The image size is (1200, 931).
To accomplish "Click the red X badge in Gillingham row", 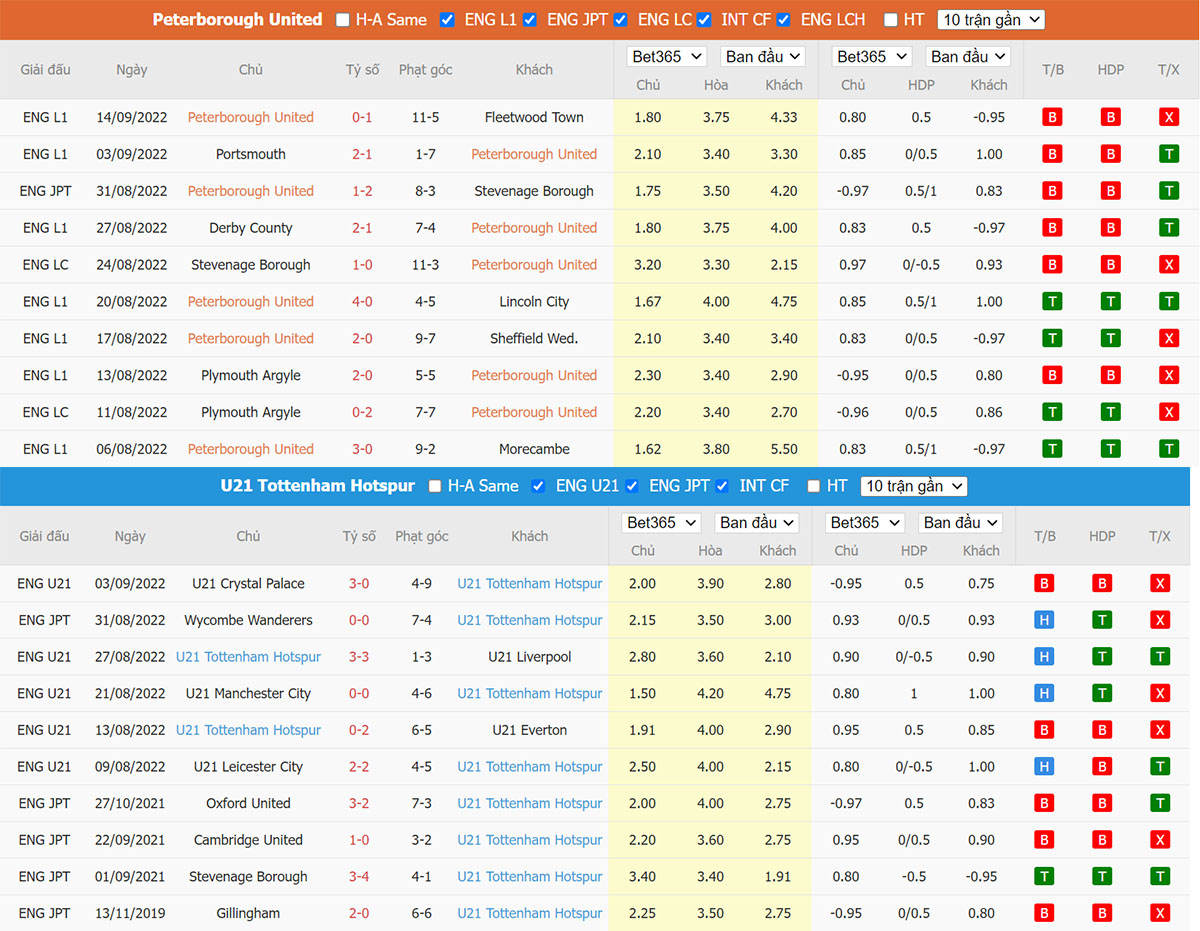I will click(x=1160, y=913).
